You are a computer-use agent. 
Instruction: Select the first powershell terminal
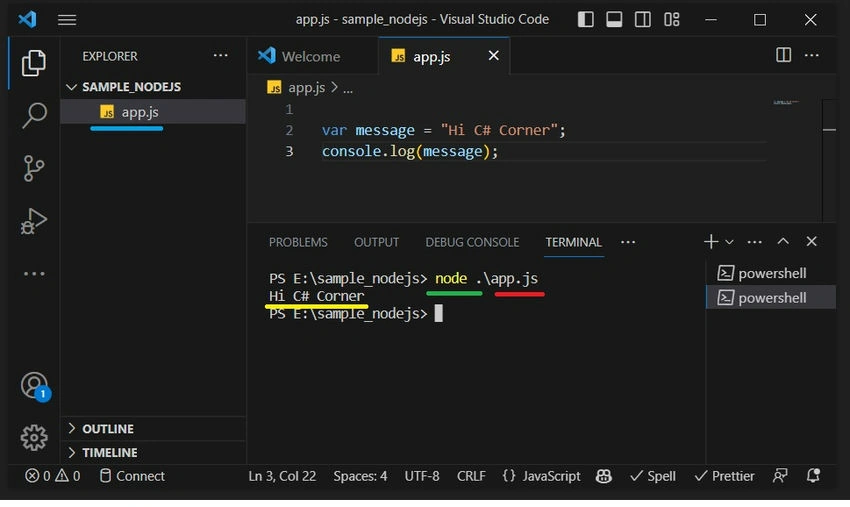[771, 273]
